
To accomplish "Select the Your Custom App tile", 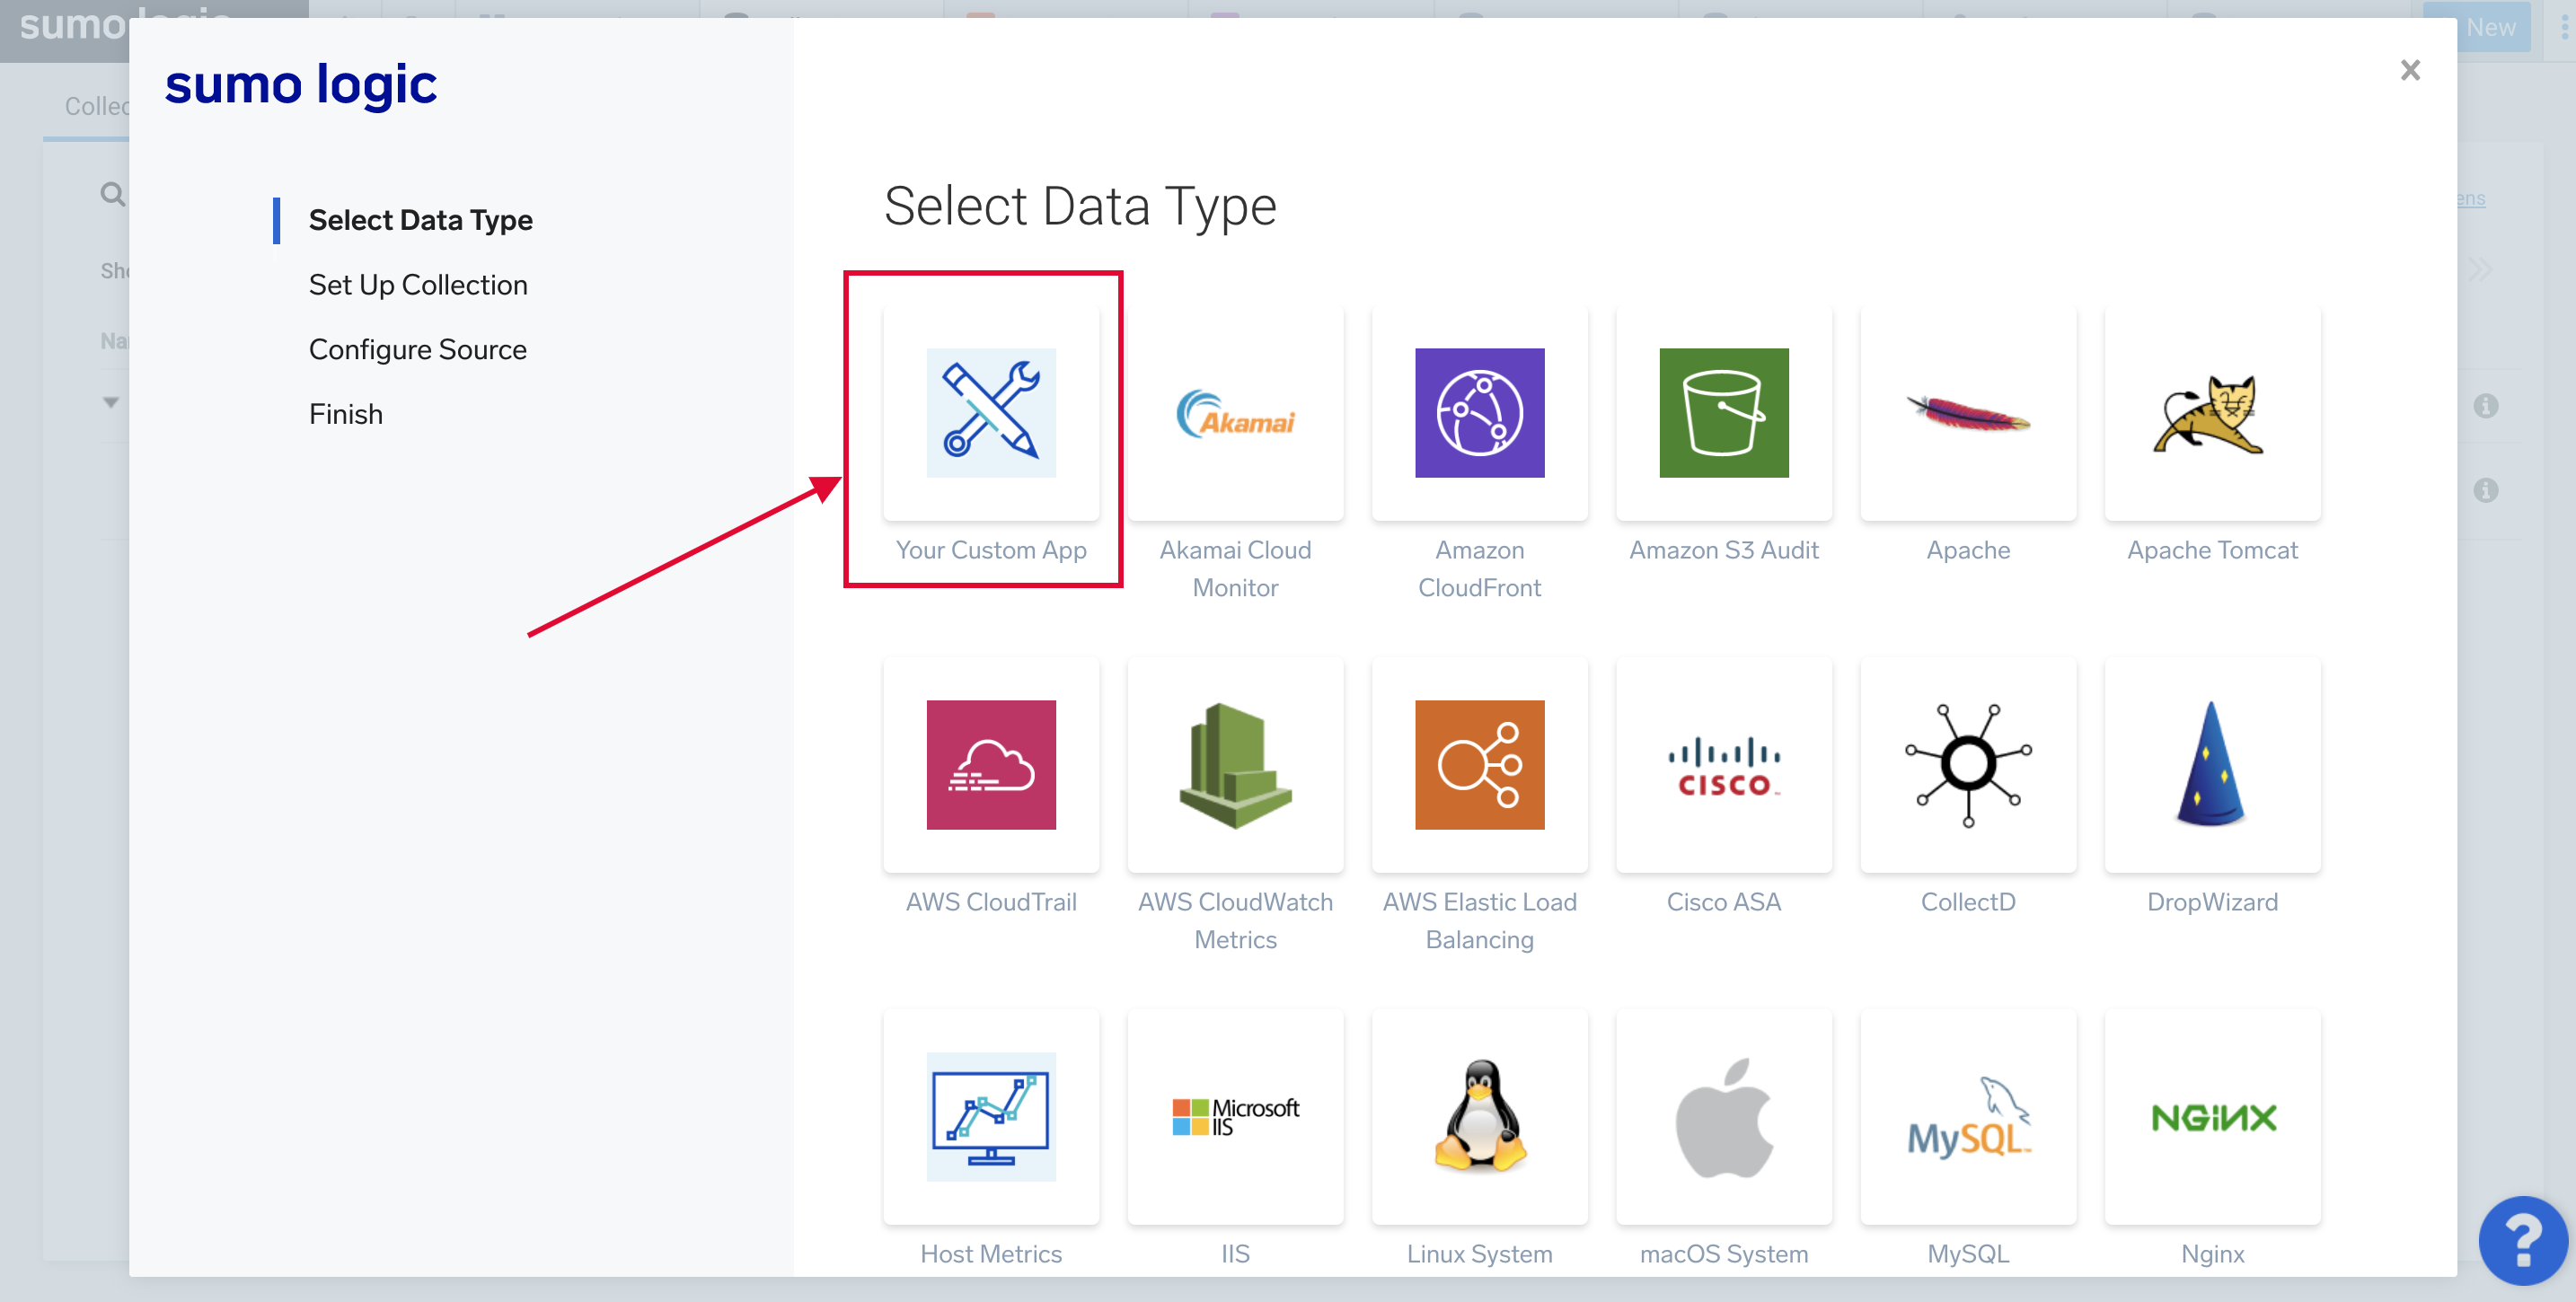I will 991,413.
